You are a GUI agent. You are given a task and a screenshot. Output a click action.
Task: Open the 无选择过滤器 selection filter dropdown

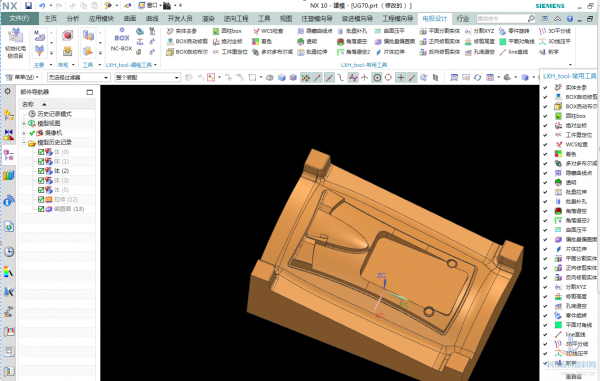[78, 78]
